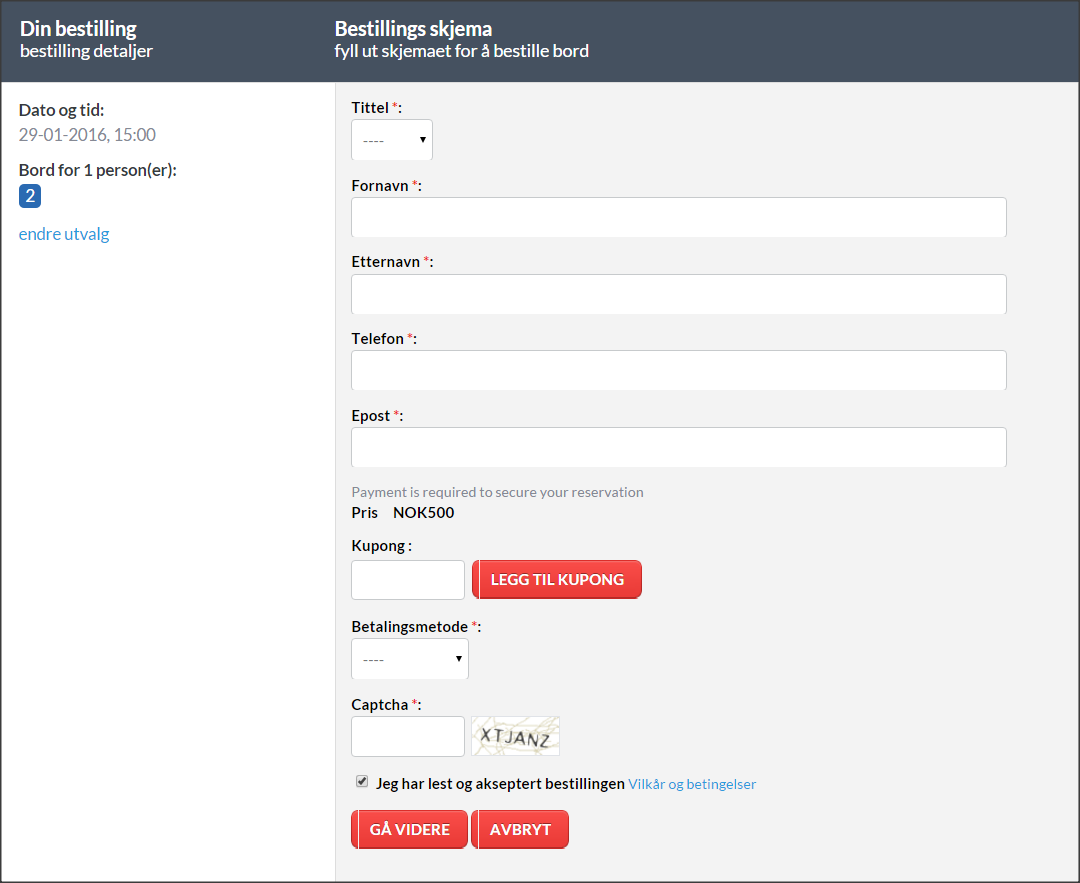Click the NOK500 price text
The height and width of the screenshot is (883, 1080).
tap(423, 513)
